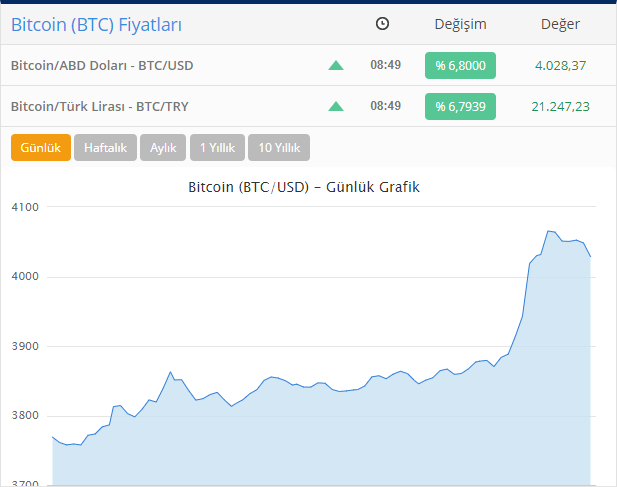This screenshot has height=487, width=617.
Task: Click the Değişim column header
Action: pyautogui.click(x=460, y=24)
